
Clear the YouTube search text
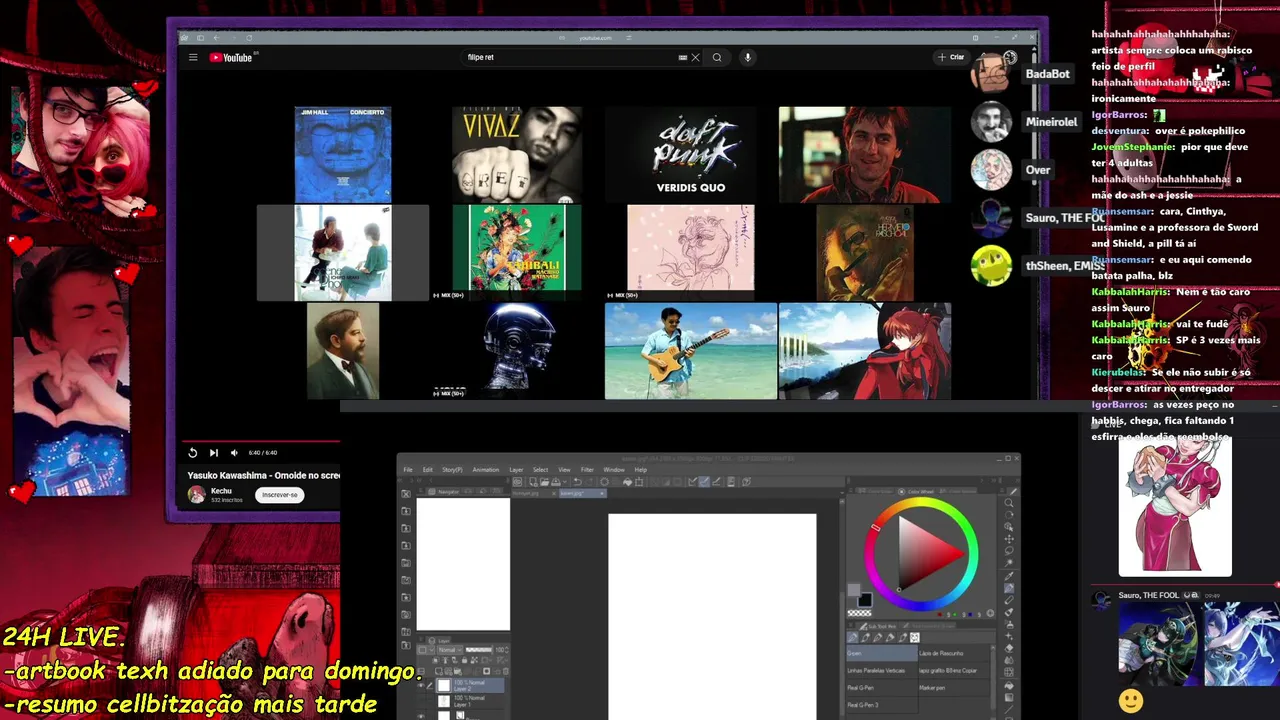coord(695,57)
